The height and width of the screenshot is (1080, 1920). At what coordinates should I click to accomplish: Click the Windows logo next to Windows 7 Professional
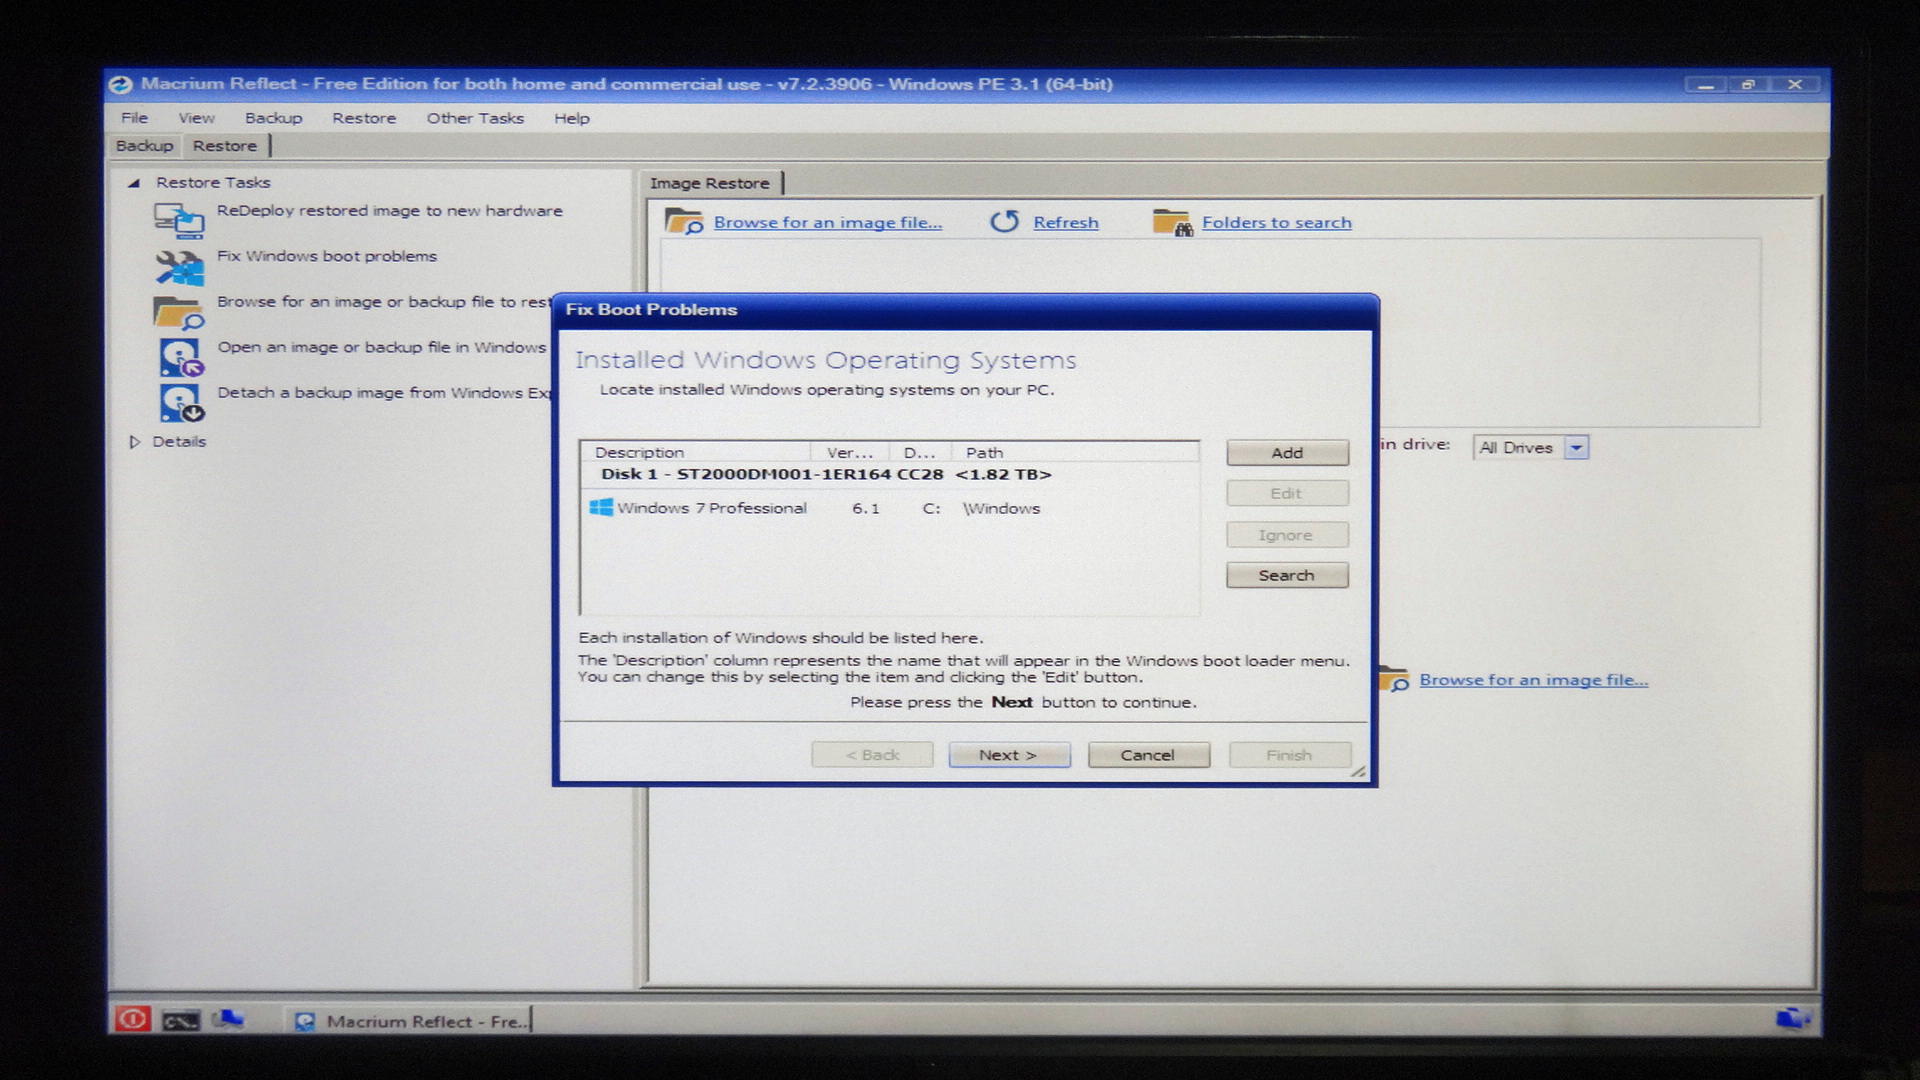click(601, 507)
